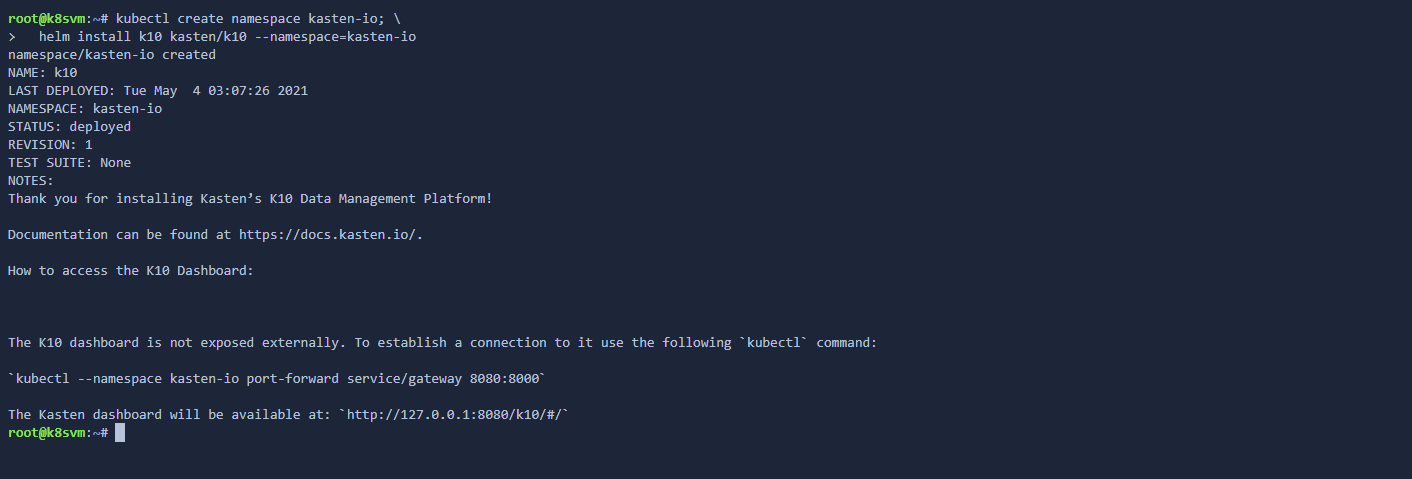Click the terminal cursor block at prompt

[x=120, y=433]
